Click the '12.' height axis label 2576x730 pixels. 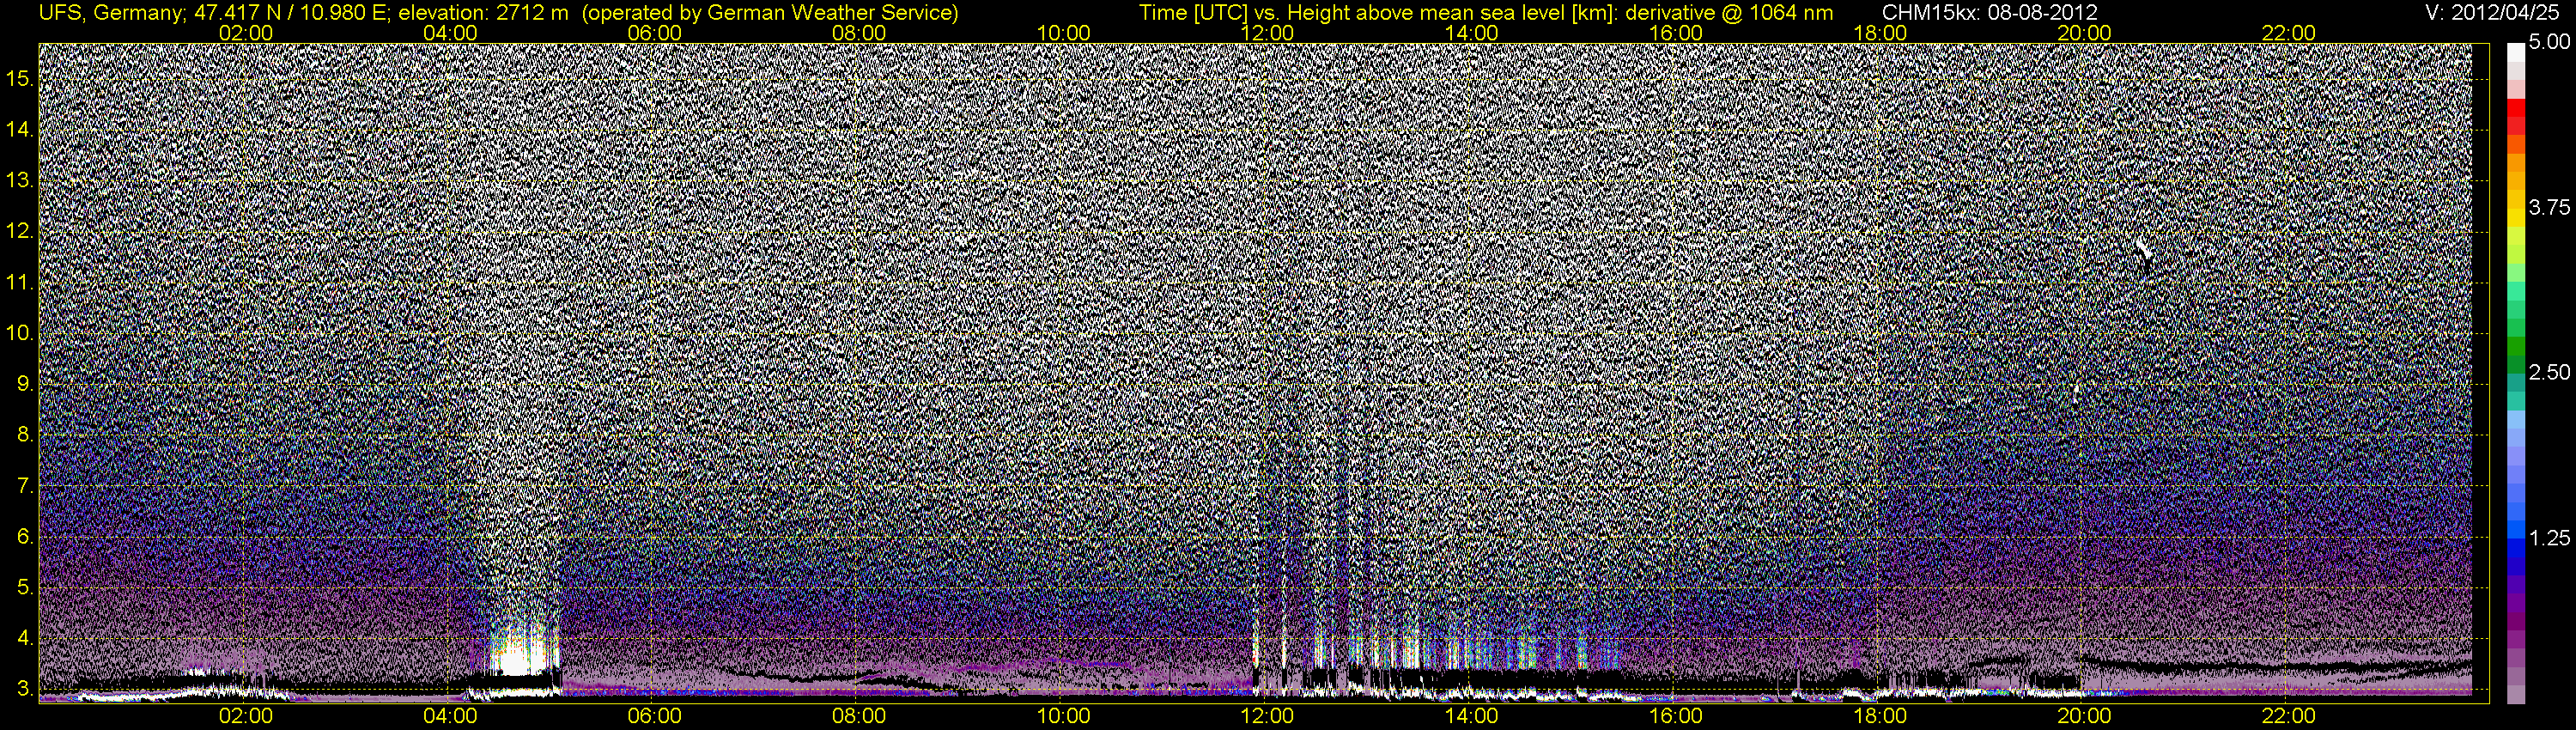(x=21, y=232)
